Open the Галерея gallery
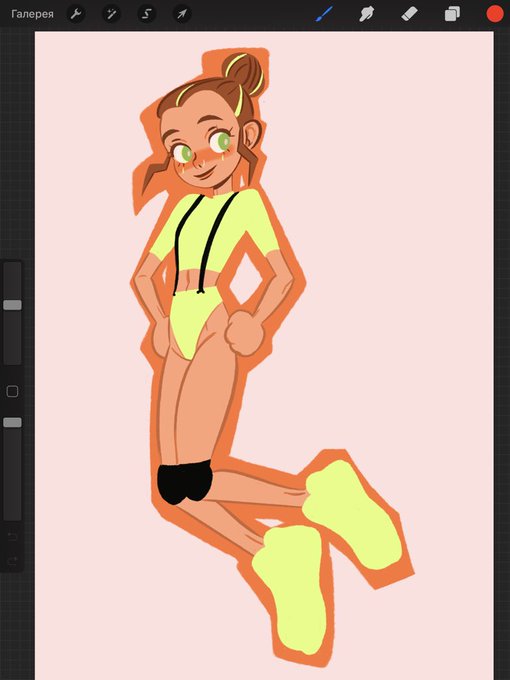 pyautogui.click(x=32, y=14)
